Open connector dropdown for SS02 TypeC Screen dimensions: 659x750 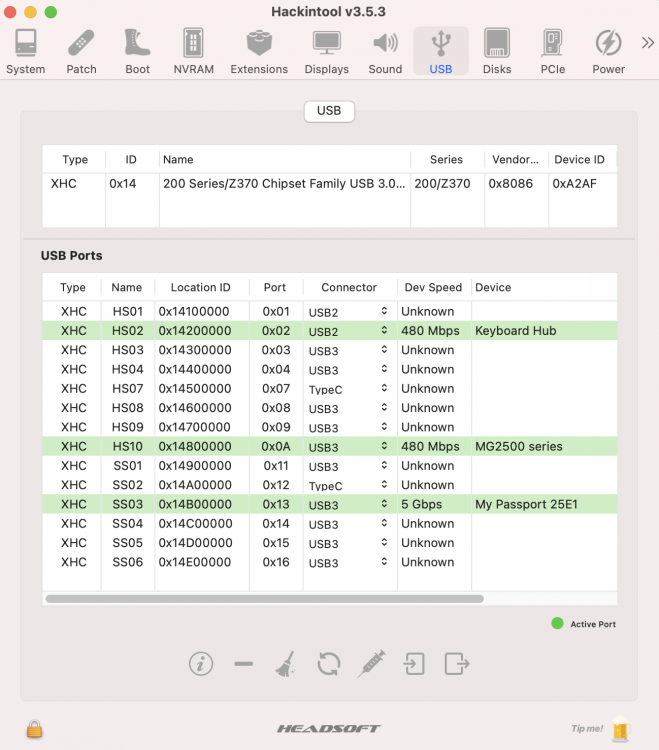pyautogui.click(x=384, y=485)
